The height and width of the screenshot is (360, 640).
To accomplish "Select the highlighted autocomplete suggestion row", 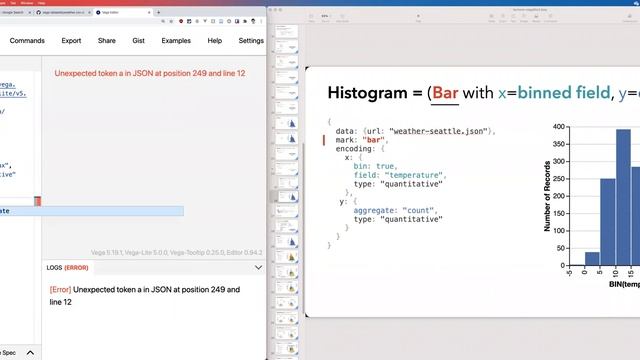I will pos(92,211).
